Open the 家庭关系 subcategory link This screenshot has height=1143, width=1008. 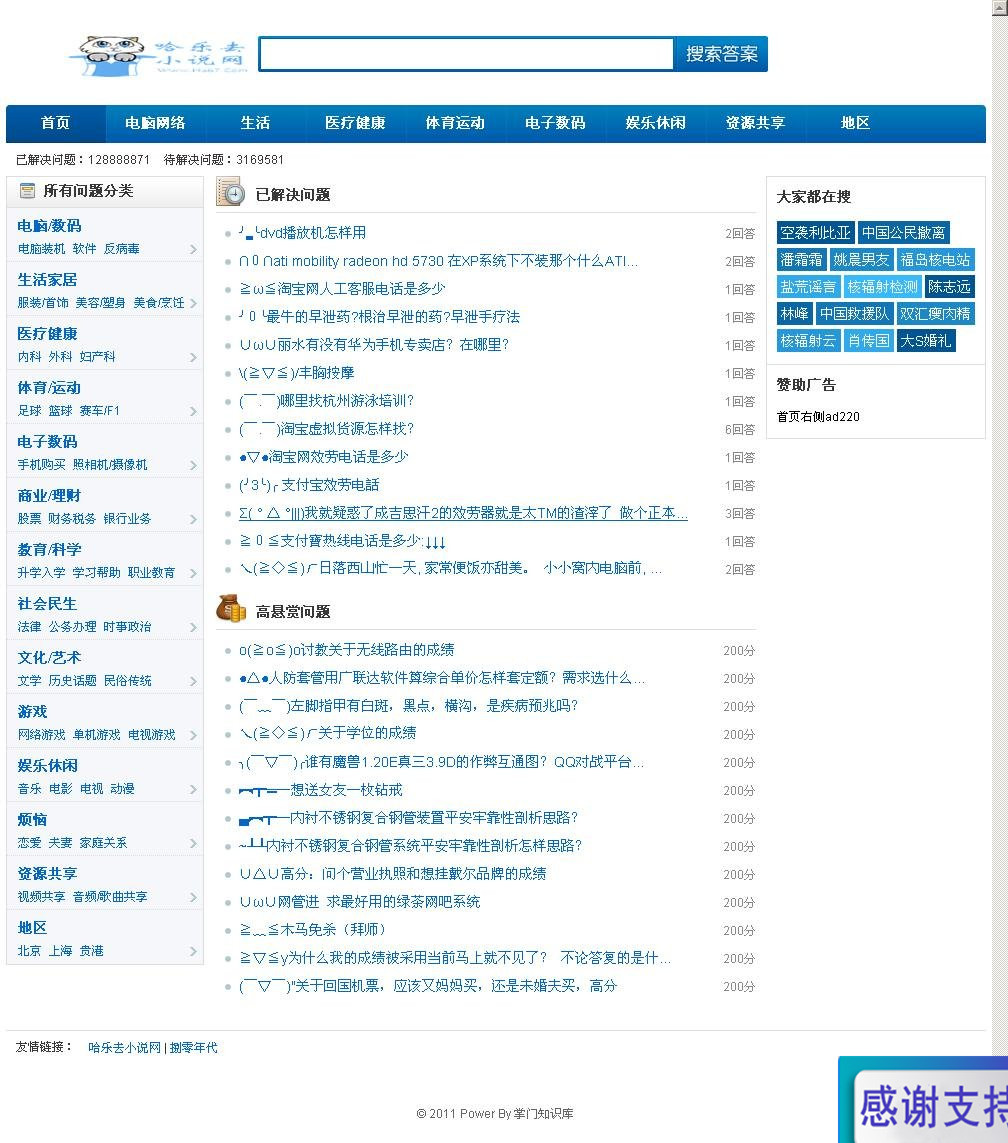(x=103, y=843)
